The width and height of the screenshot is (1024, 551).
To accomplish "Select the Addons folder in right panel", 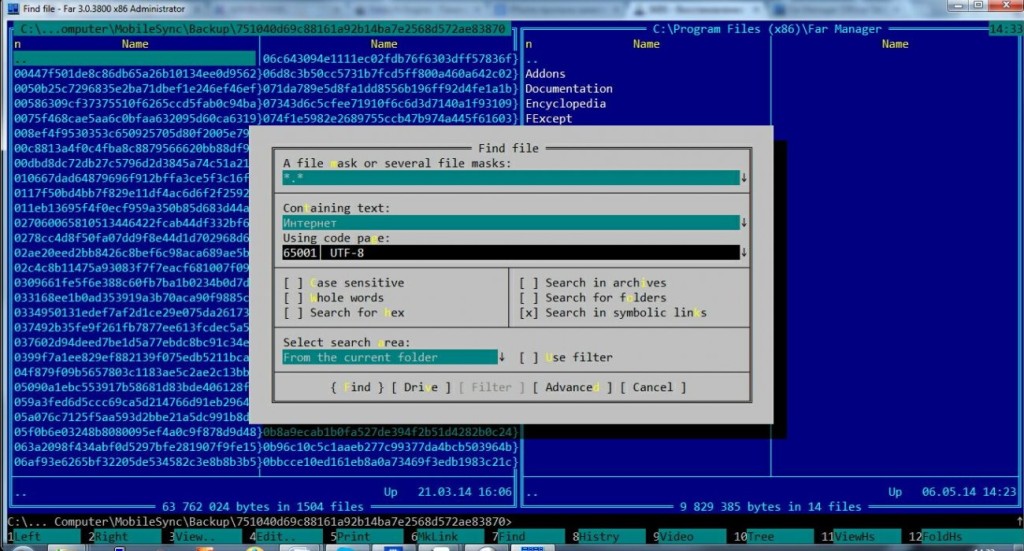I will [546, 74].
